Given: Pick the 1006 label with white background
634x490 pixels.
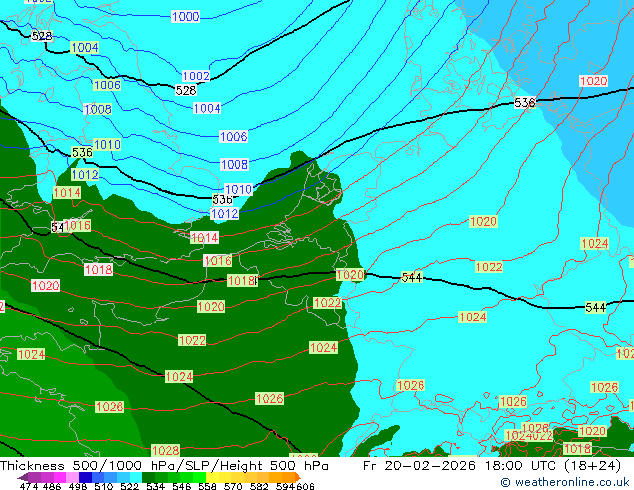Looking at the screenshot, I should pyautogui.click(x=233, y=137).
